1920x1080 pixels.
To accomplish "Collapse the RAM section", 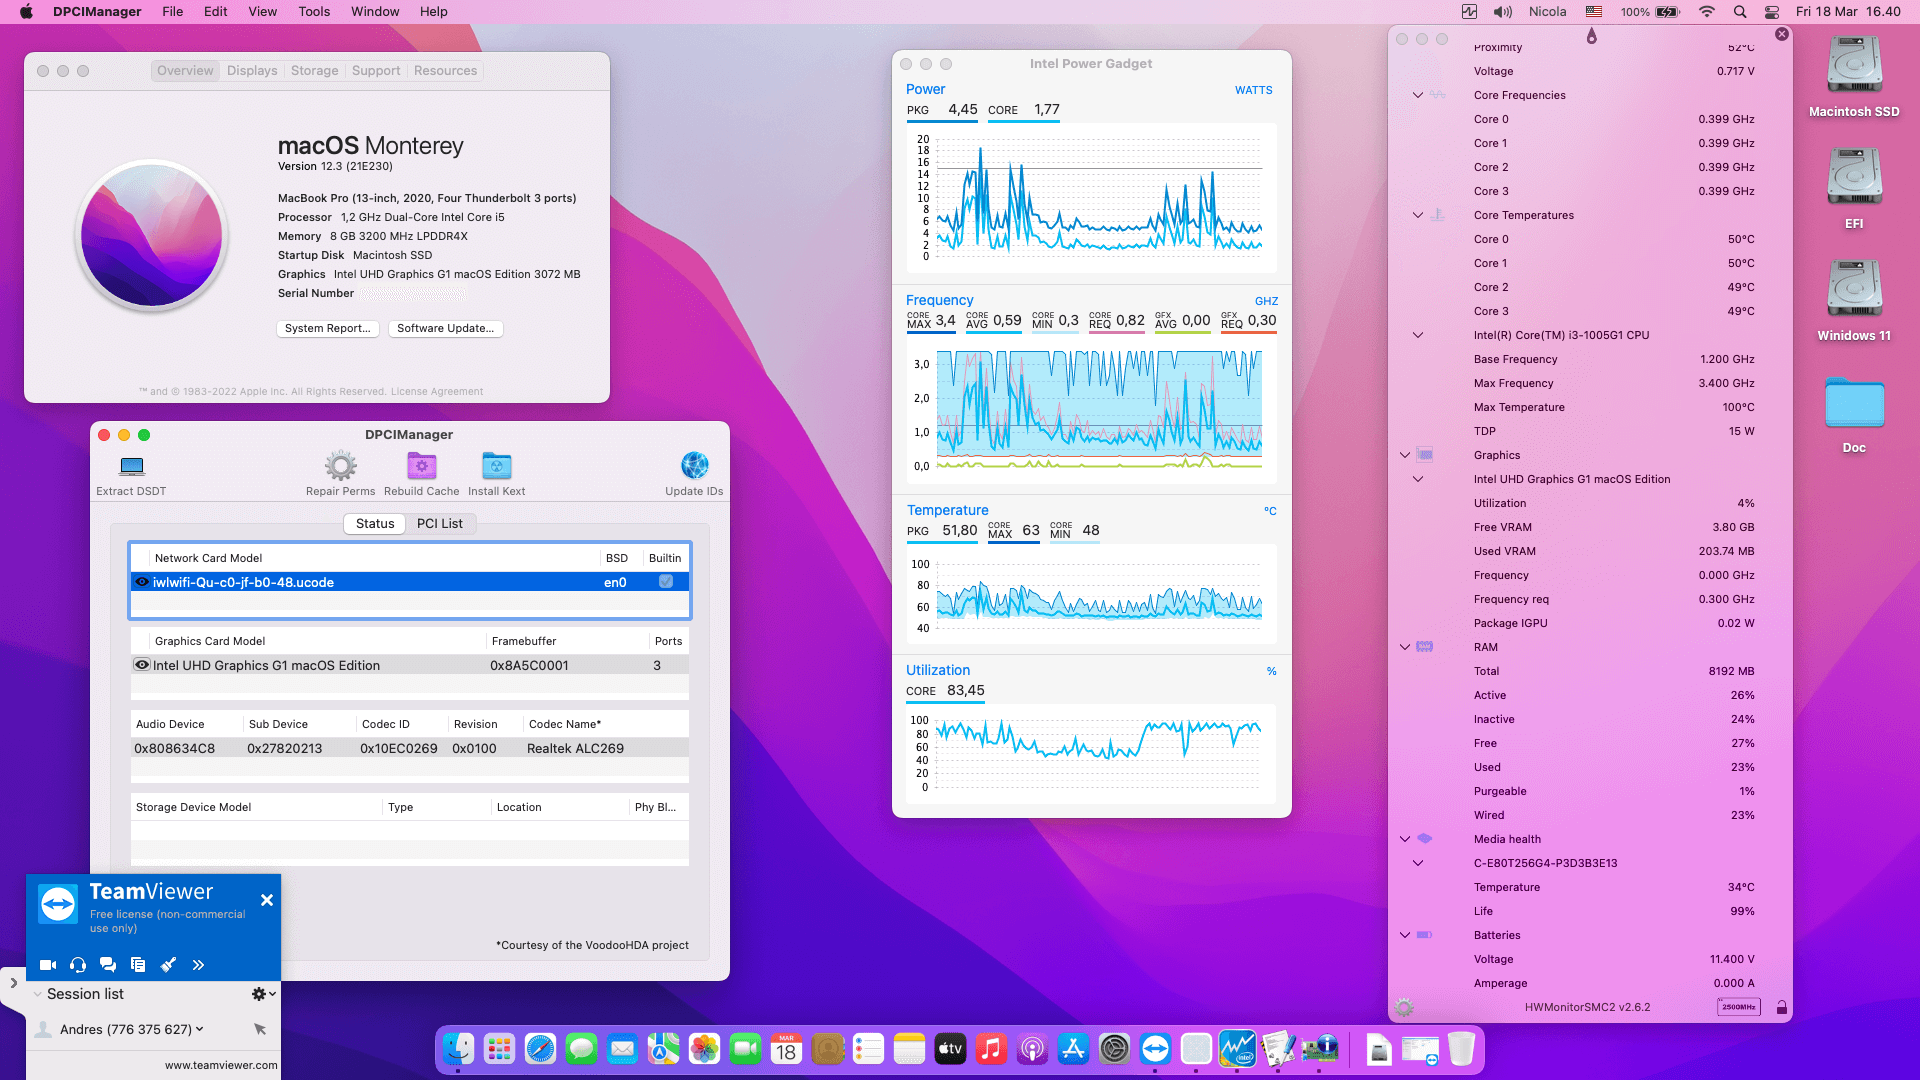I will (x=1405, y=647).
